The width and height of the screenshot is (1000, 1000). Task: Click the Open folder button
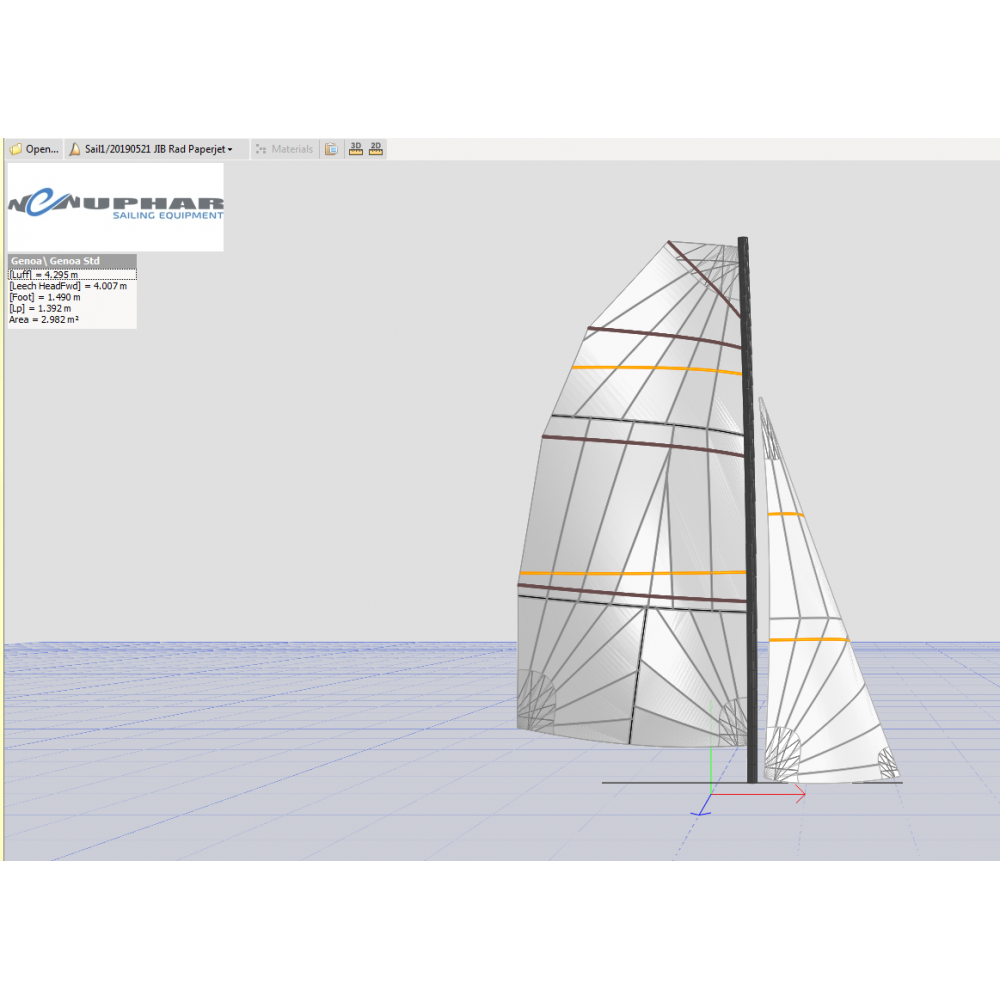coord(33,149)
